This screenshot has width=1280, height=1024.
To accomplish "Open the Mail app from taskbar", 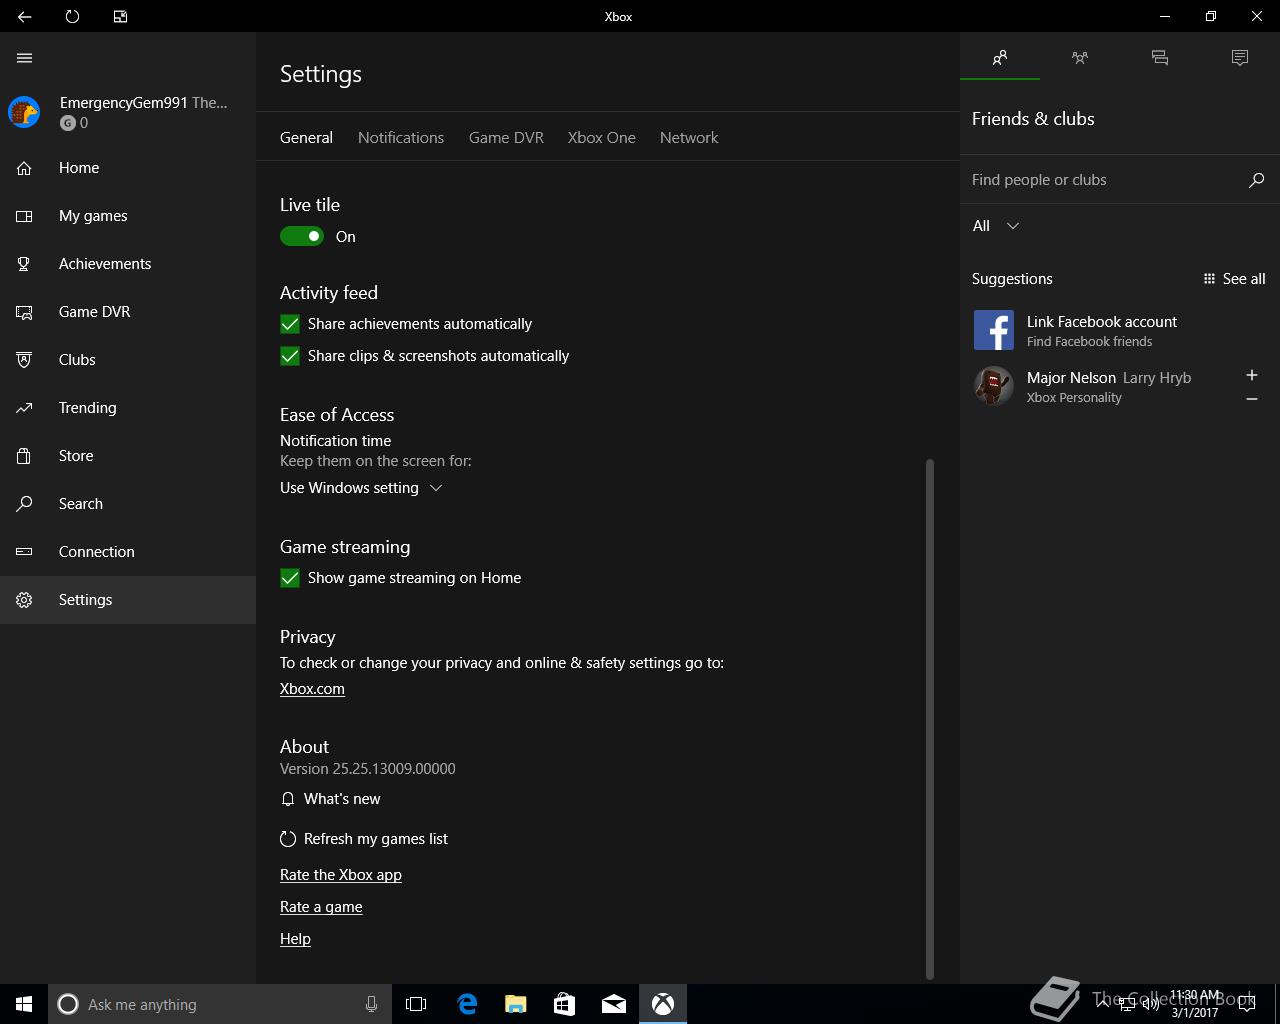I will (613, 1004).
